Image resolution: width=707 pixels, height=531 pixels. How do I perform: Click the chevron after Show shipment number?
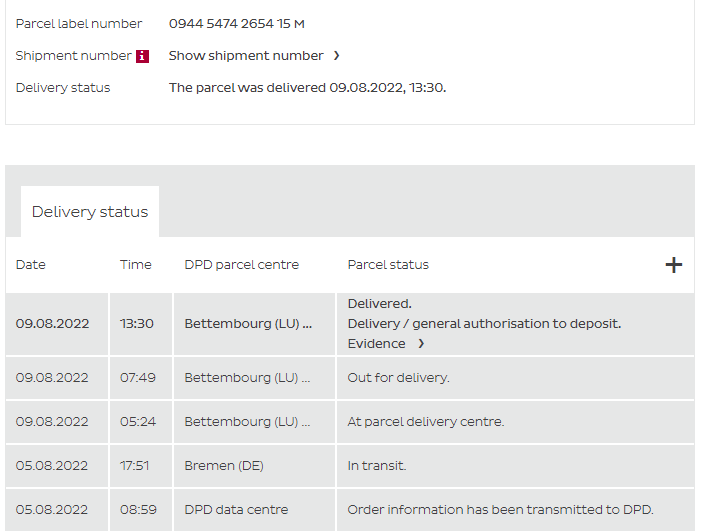click(337, 56)
